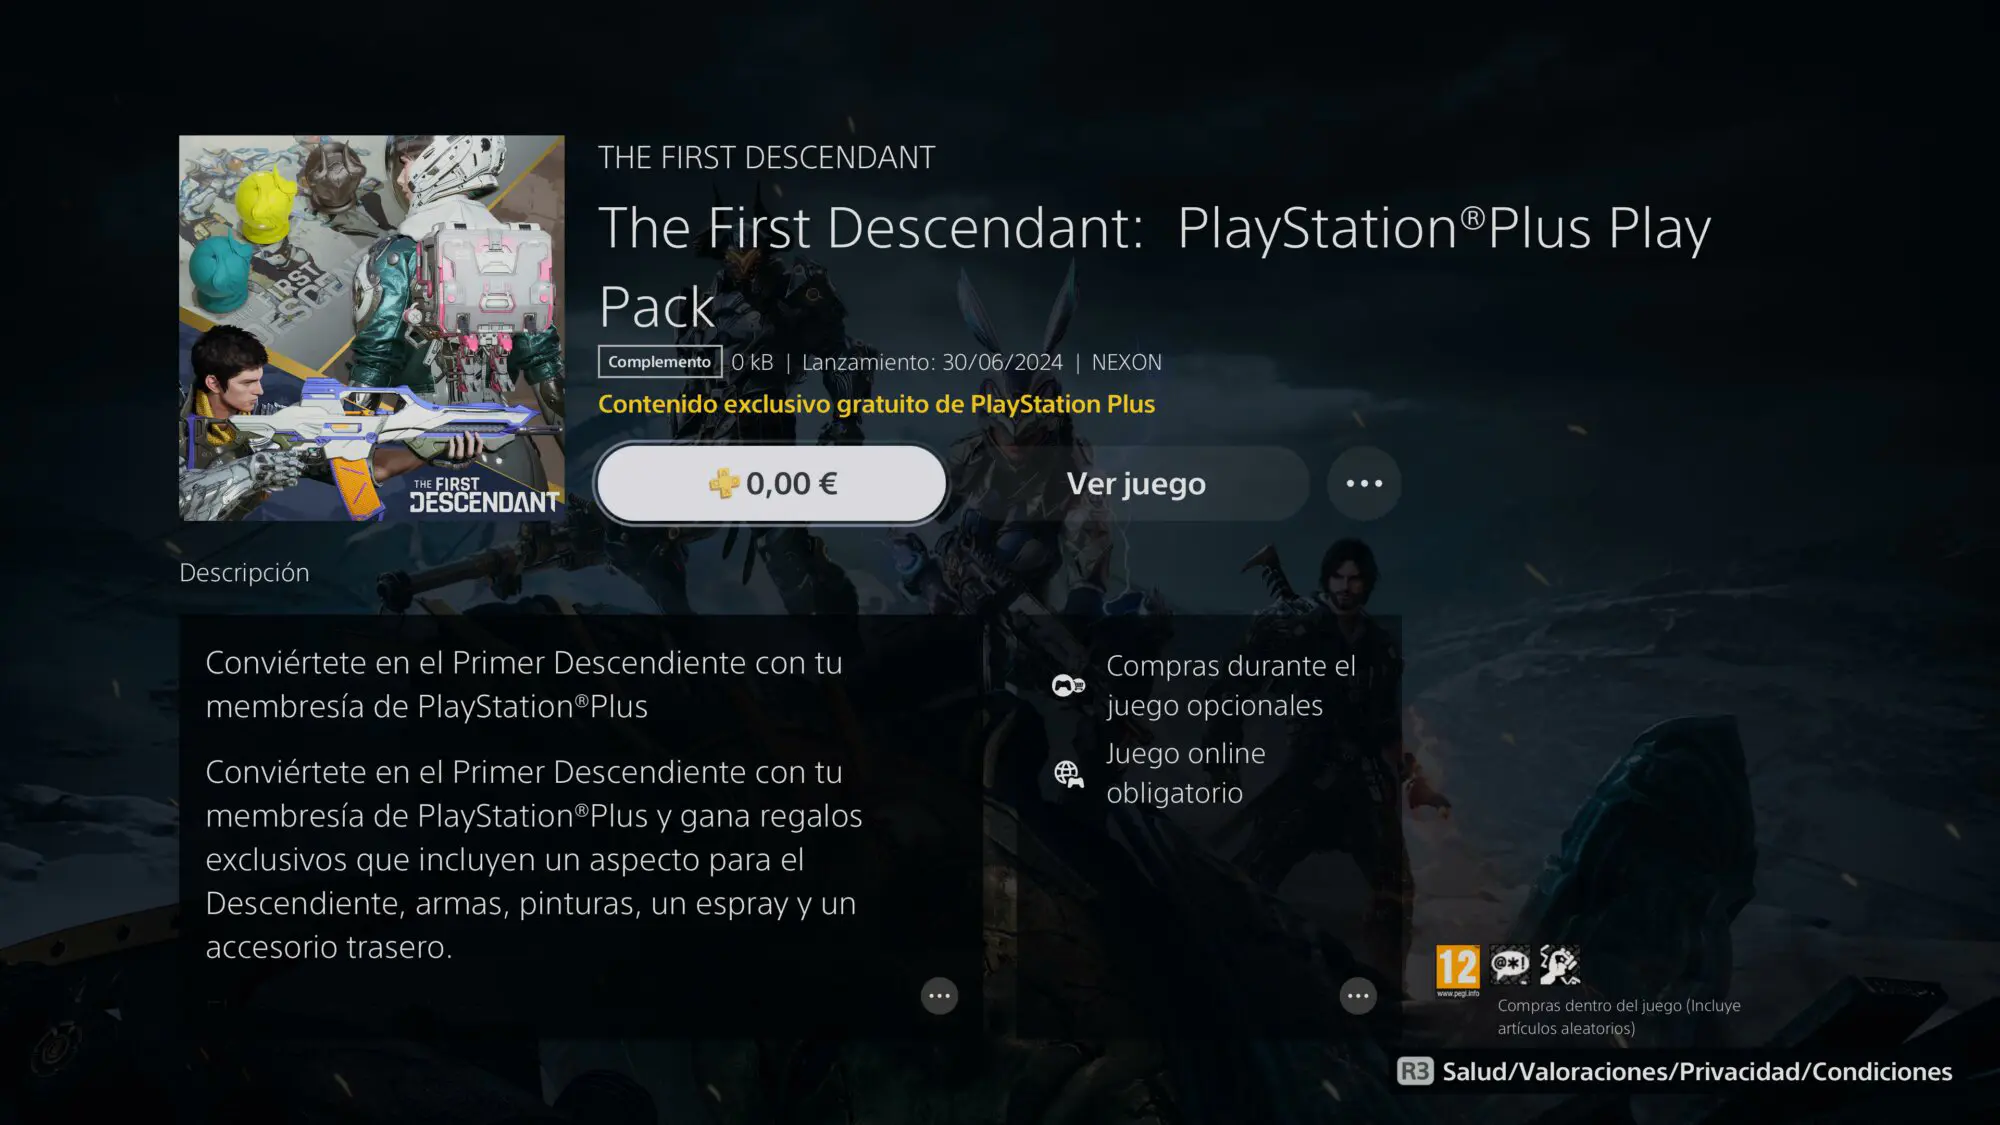2000x1125 pixels.
Task: Click the Complemento content type badge
Action: [x=660, y=362]
